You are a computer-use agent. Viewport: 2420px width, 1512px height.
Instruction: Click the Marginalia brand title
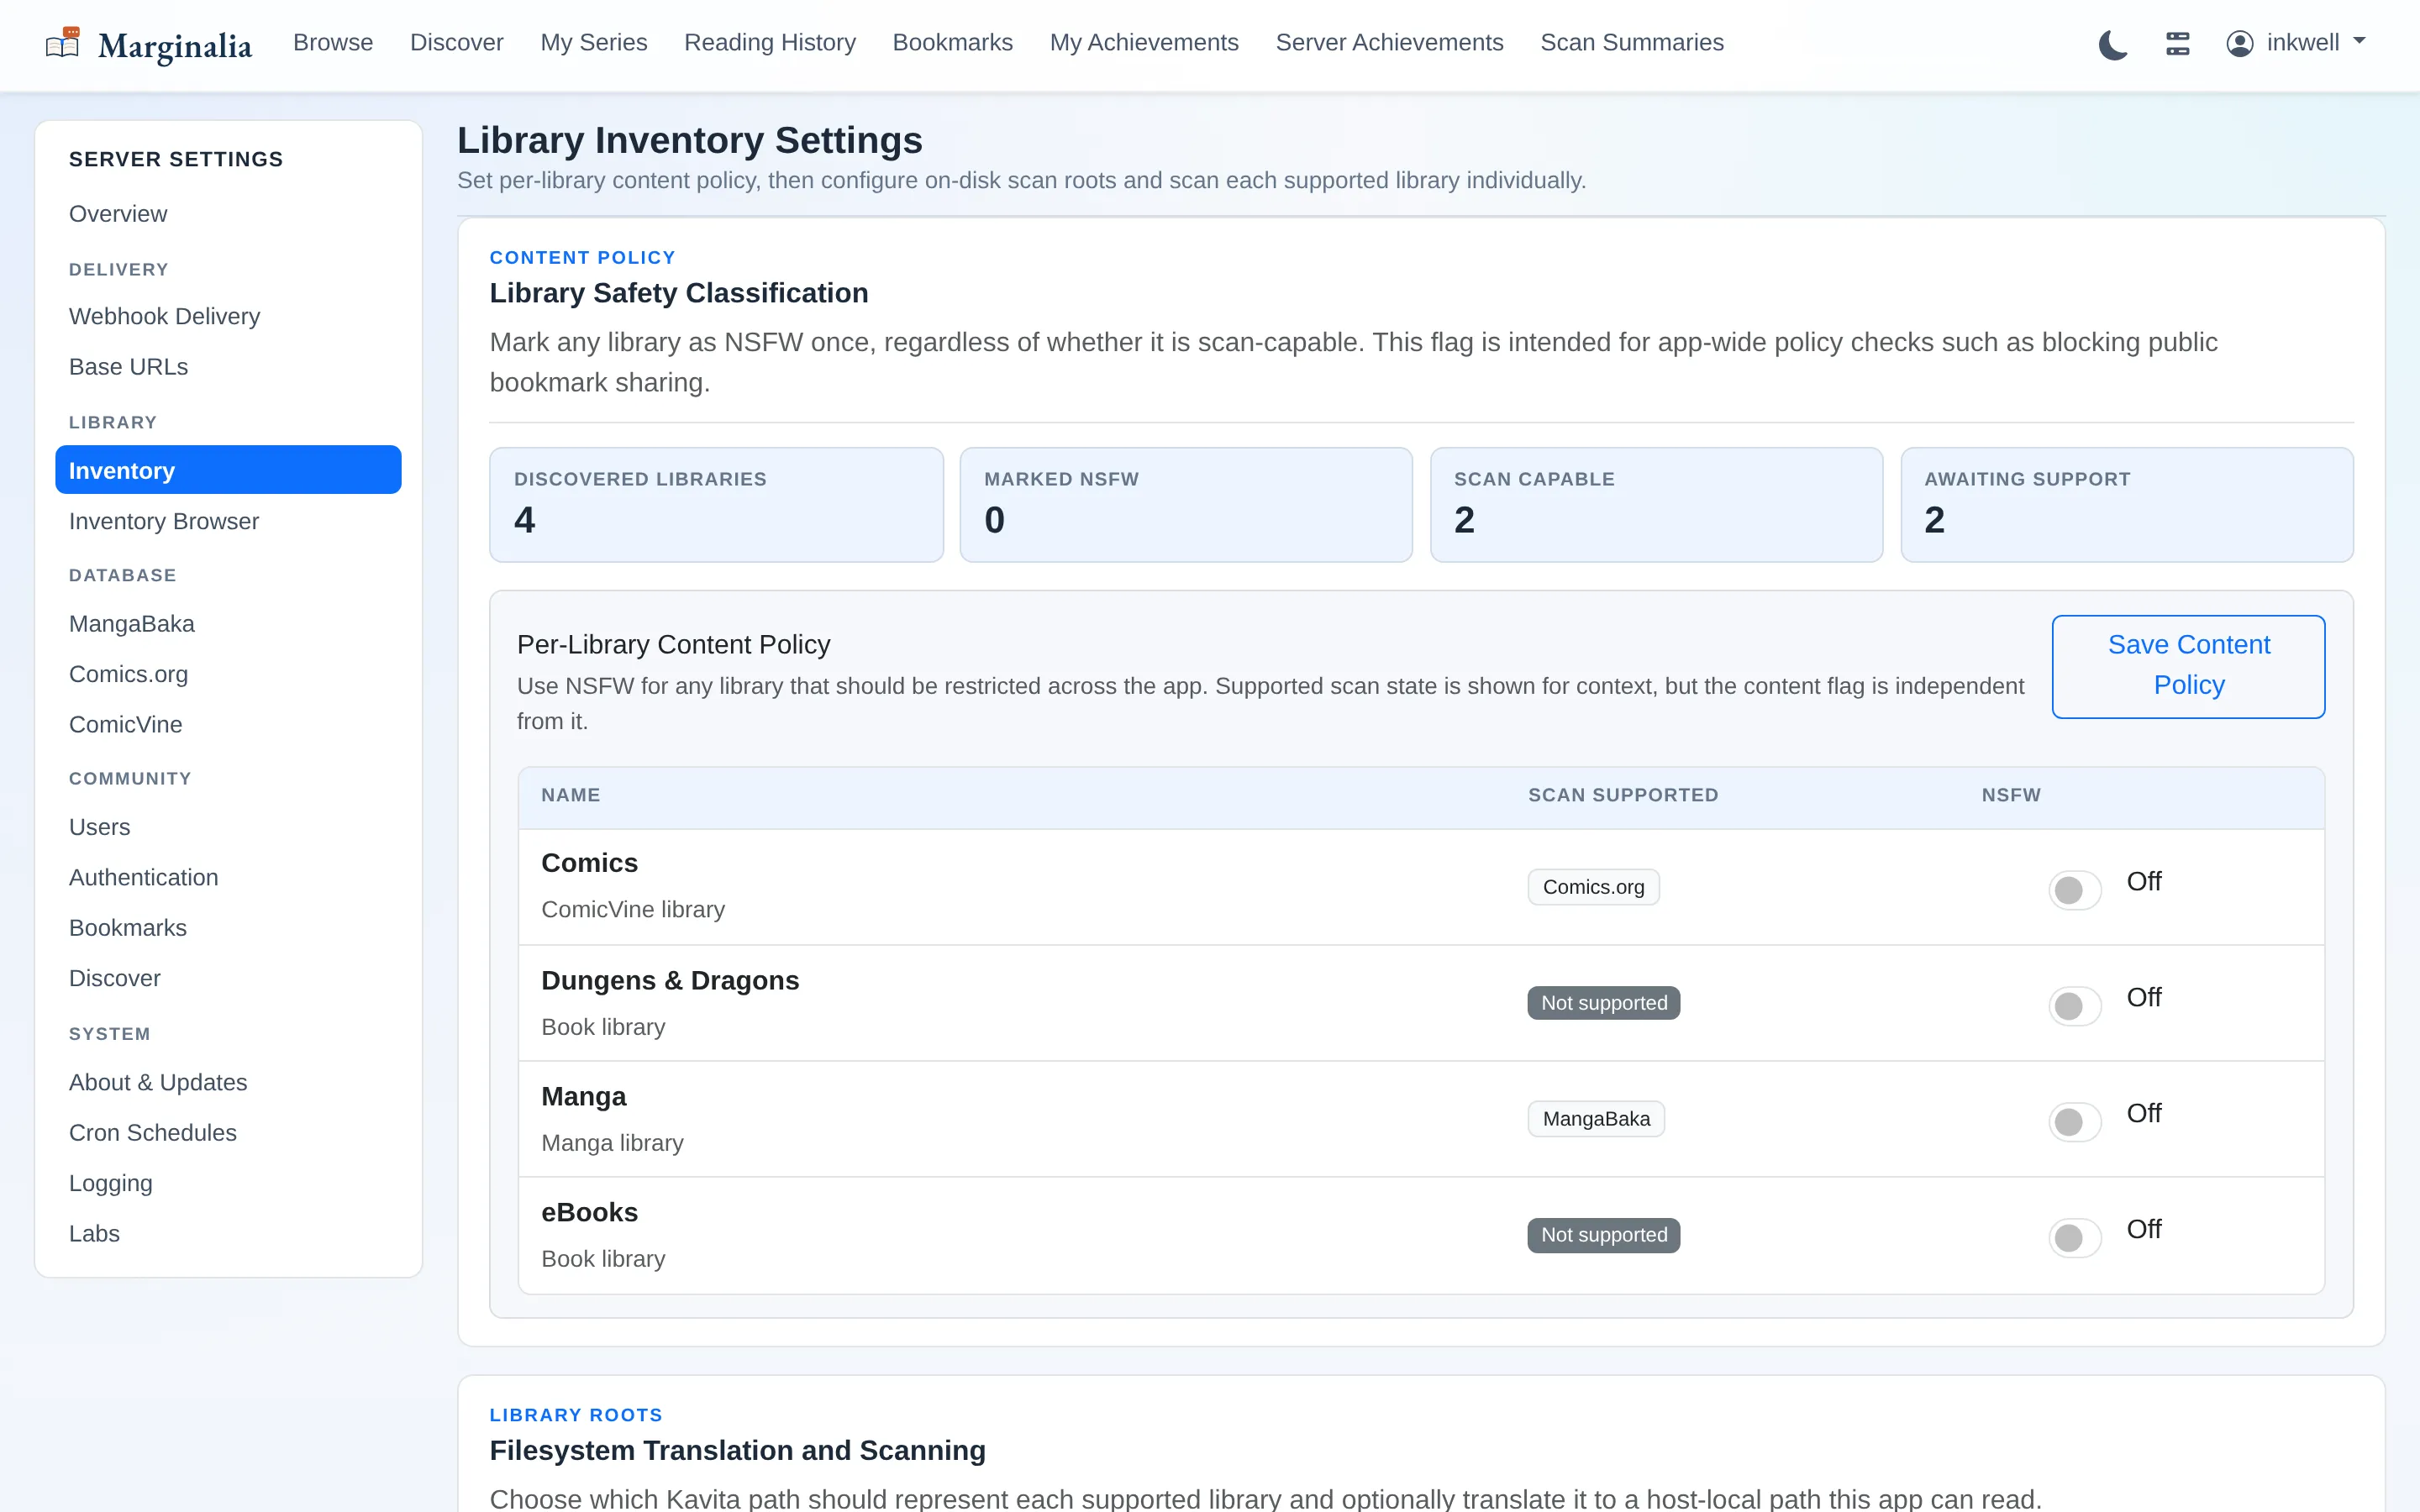click(175, 45)
